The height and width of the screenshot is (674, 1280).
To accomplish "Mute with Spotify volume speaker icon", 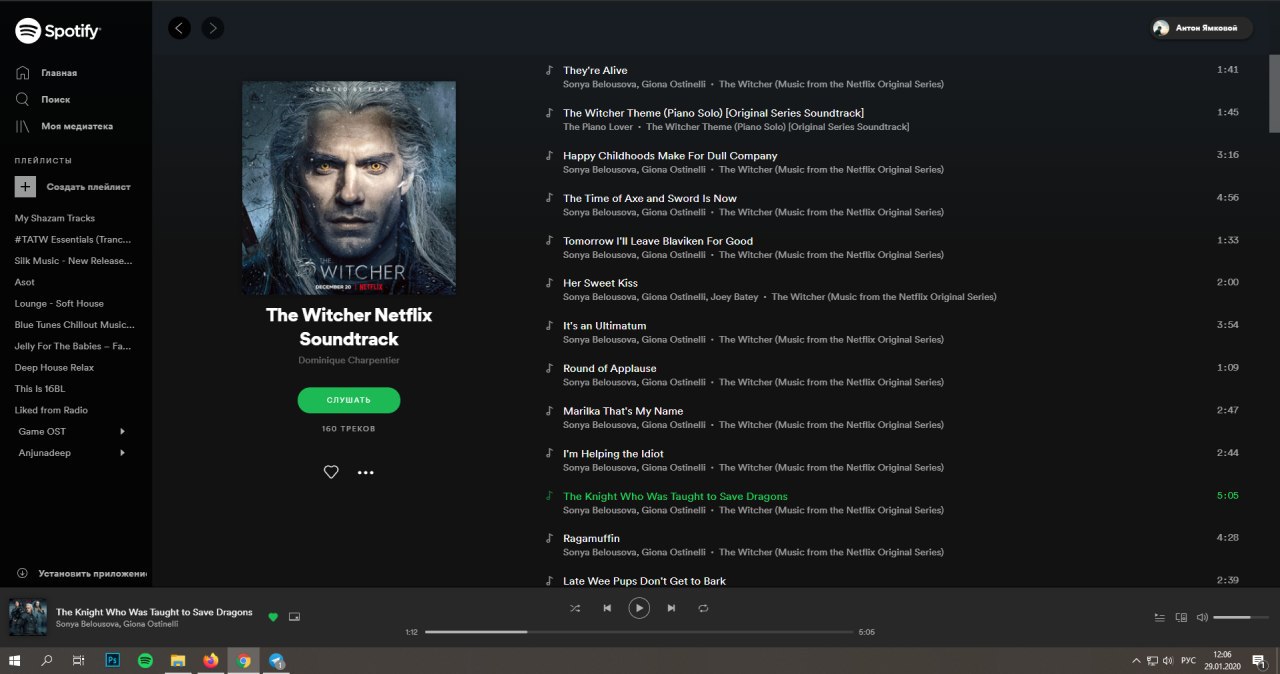I will [x=1202, y=617].
